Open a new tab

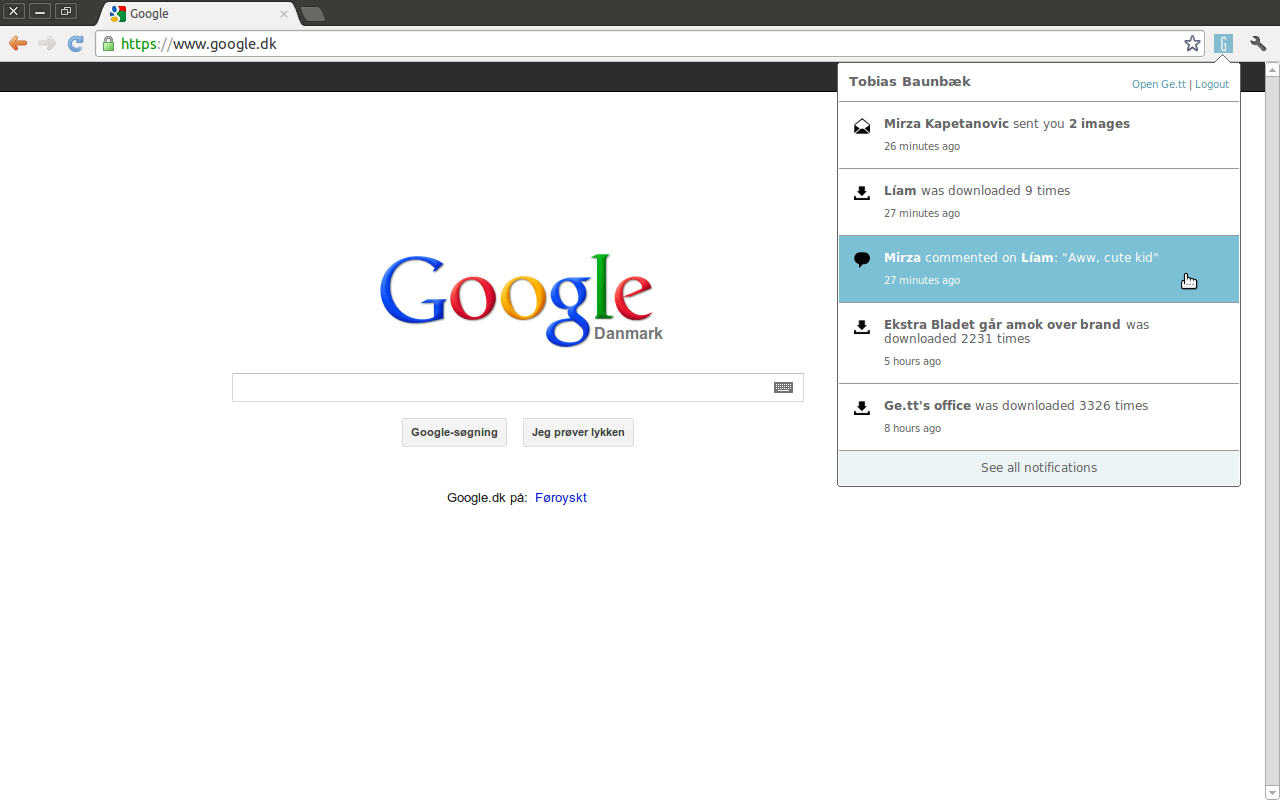(x=313, y=14)
